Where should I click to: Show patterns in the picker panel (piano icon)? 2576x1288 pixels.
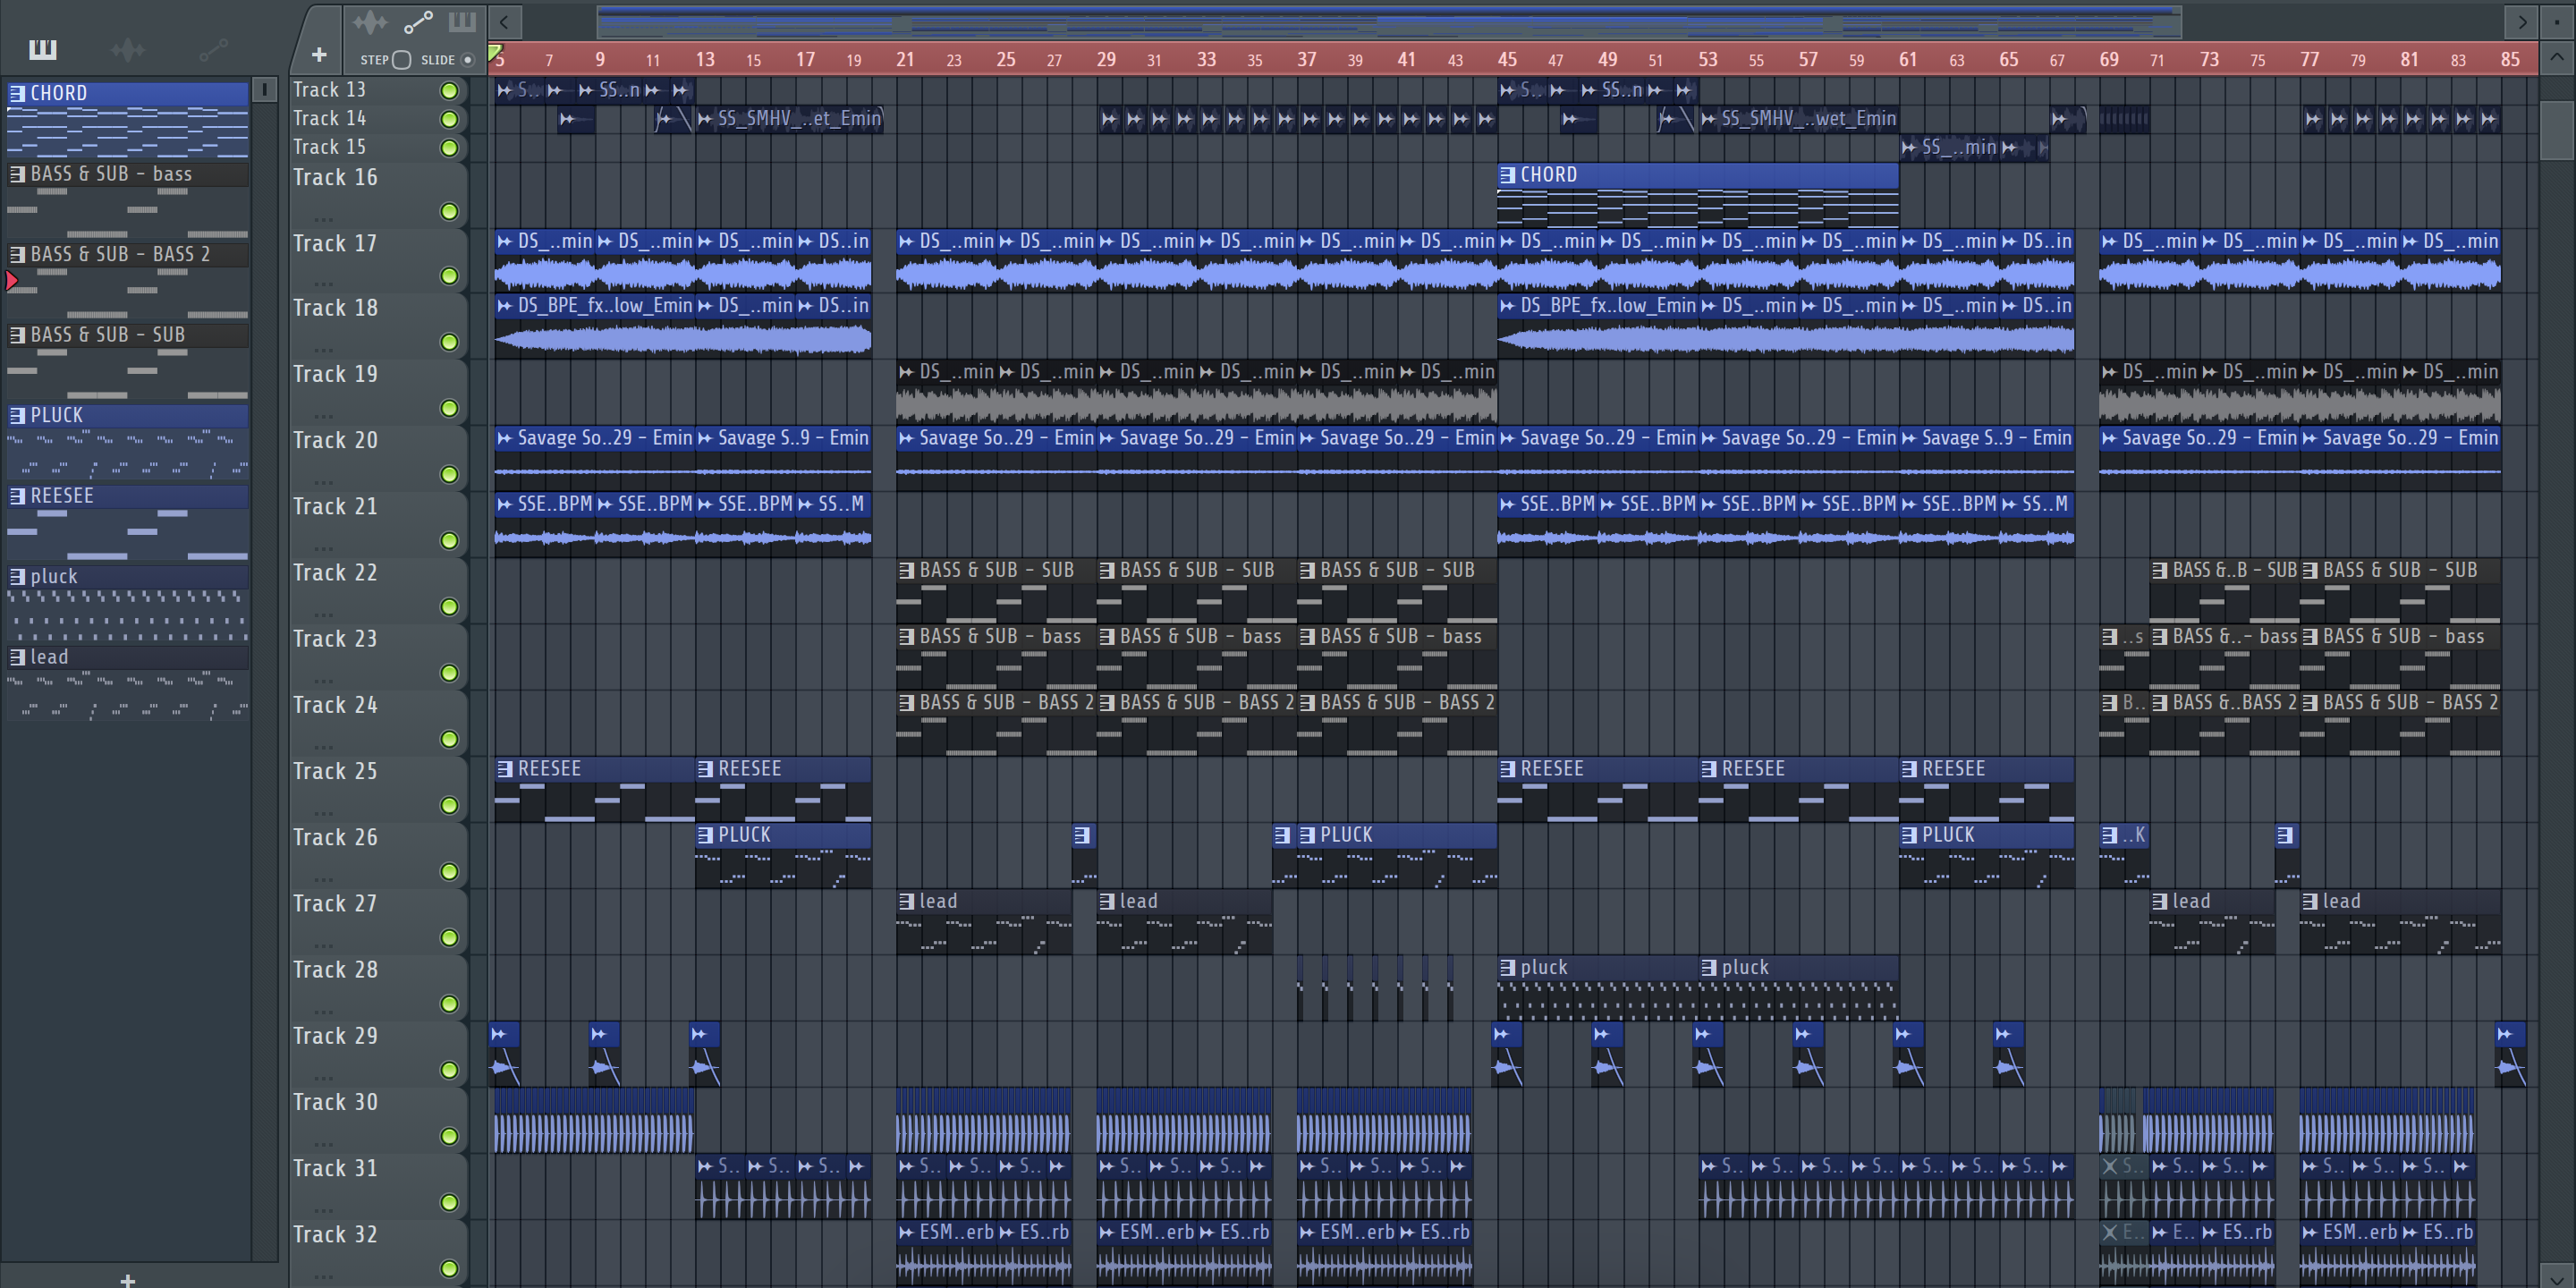43,49
